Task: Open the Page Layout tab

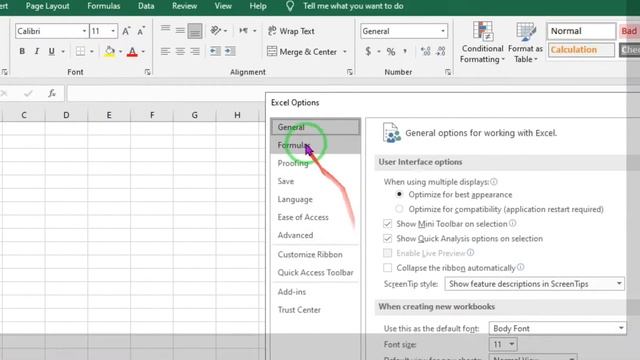Action: [47, 6]
